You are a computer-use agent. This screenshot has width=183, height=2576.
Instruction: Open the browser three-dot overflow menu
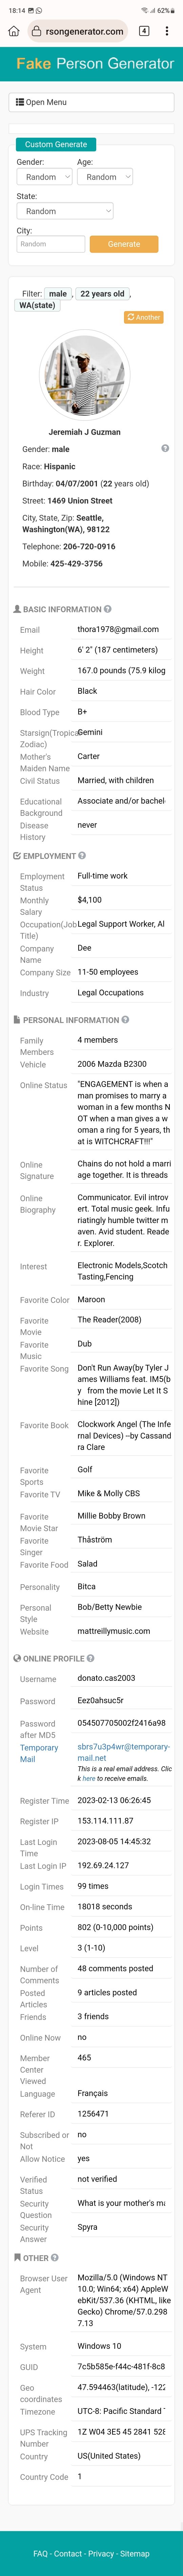click(167, 31)
